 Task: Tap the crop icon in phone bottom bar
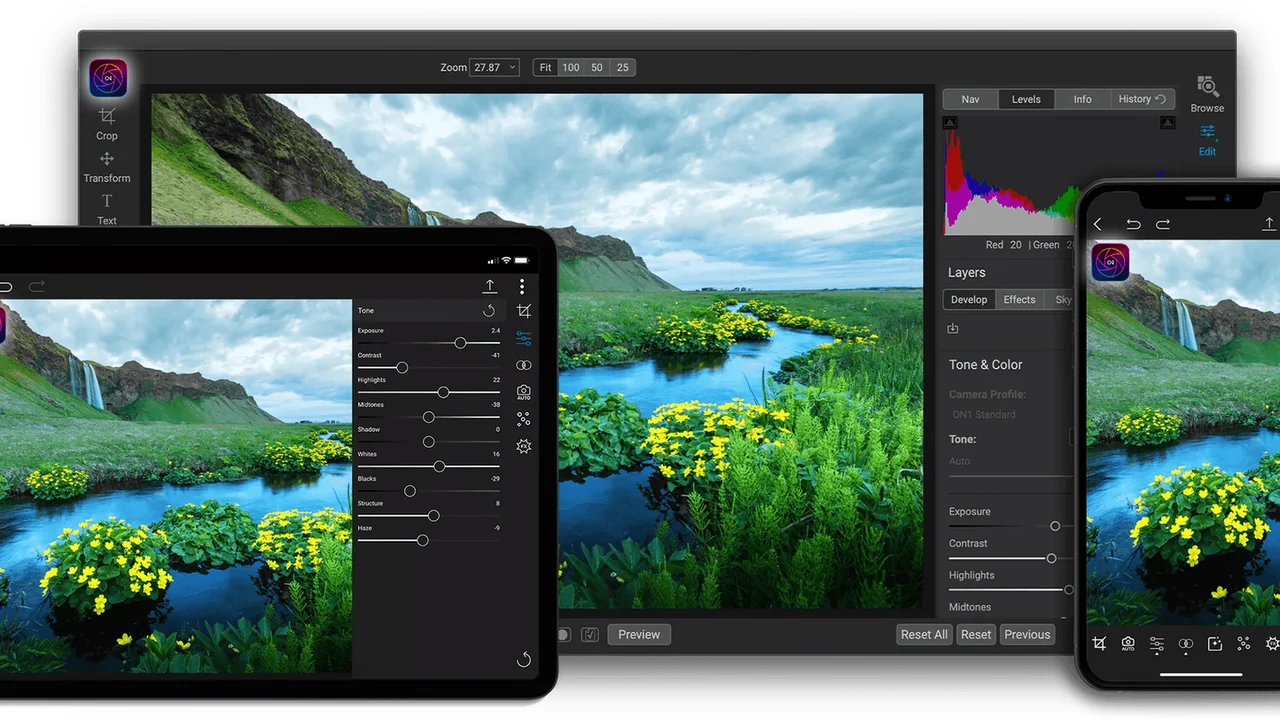click(x=1099, y=644)
